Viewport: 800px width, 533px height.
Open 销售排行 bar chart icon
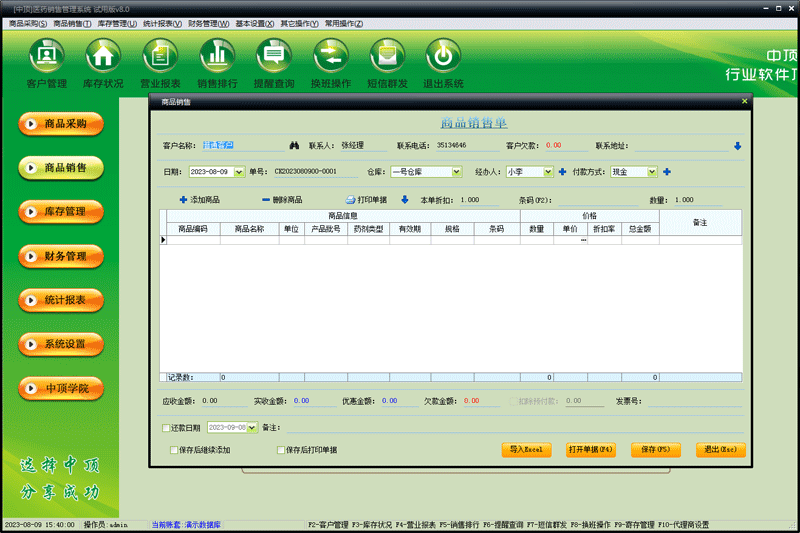pyautogui.click(x=217, y=55)
